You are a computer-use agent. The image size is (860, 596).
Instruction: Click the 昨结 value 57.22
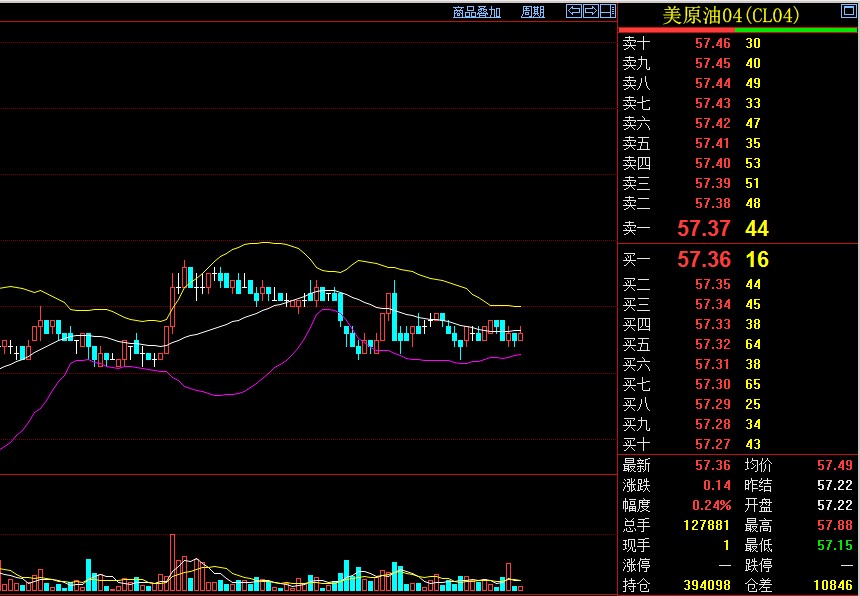pos(835,485)
